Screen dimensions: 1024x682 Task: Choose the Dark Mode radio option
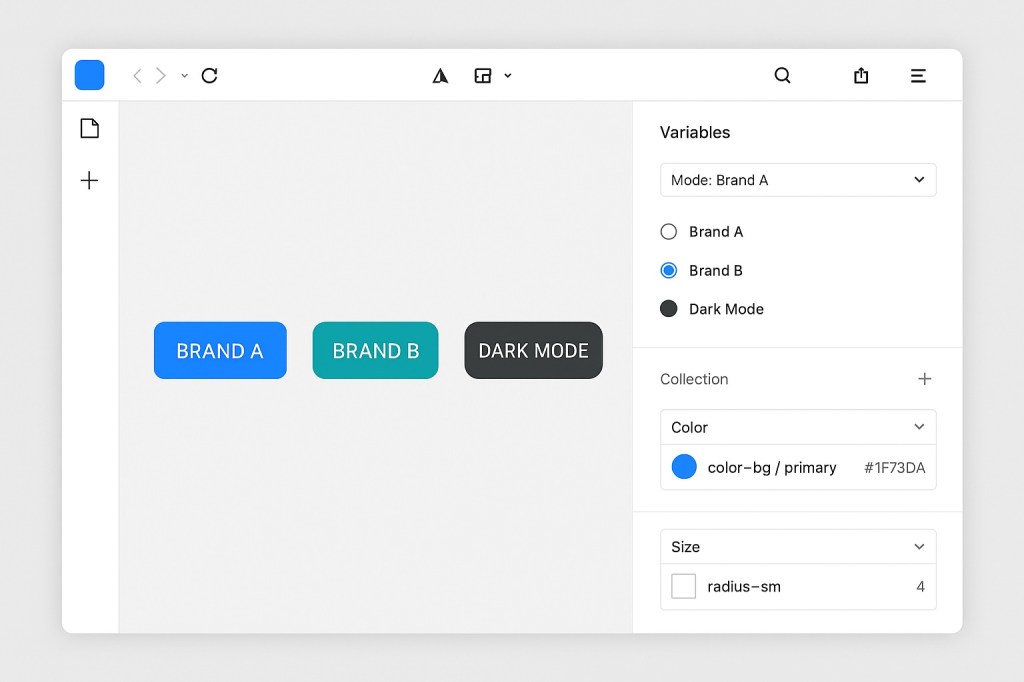(x=668, y=308)
